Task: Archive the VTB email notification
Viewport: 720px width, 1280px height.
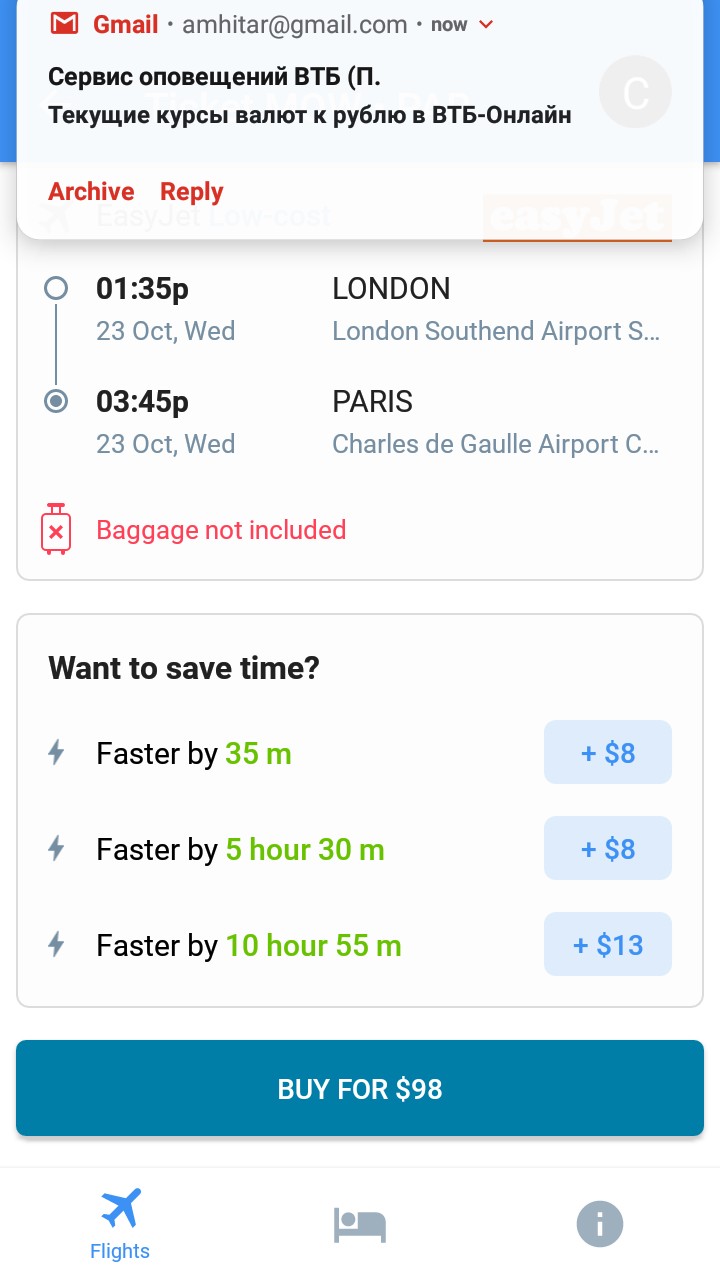Action: pyautogui.click(x=91, y=191)
